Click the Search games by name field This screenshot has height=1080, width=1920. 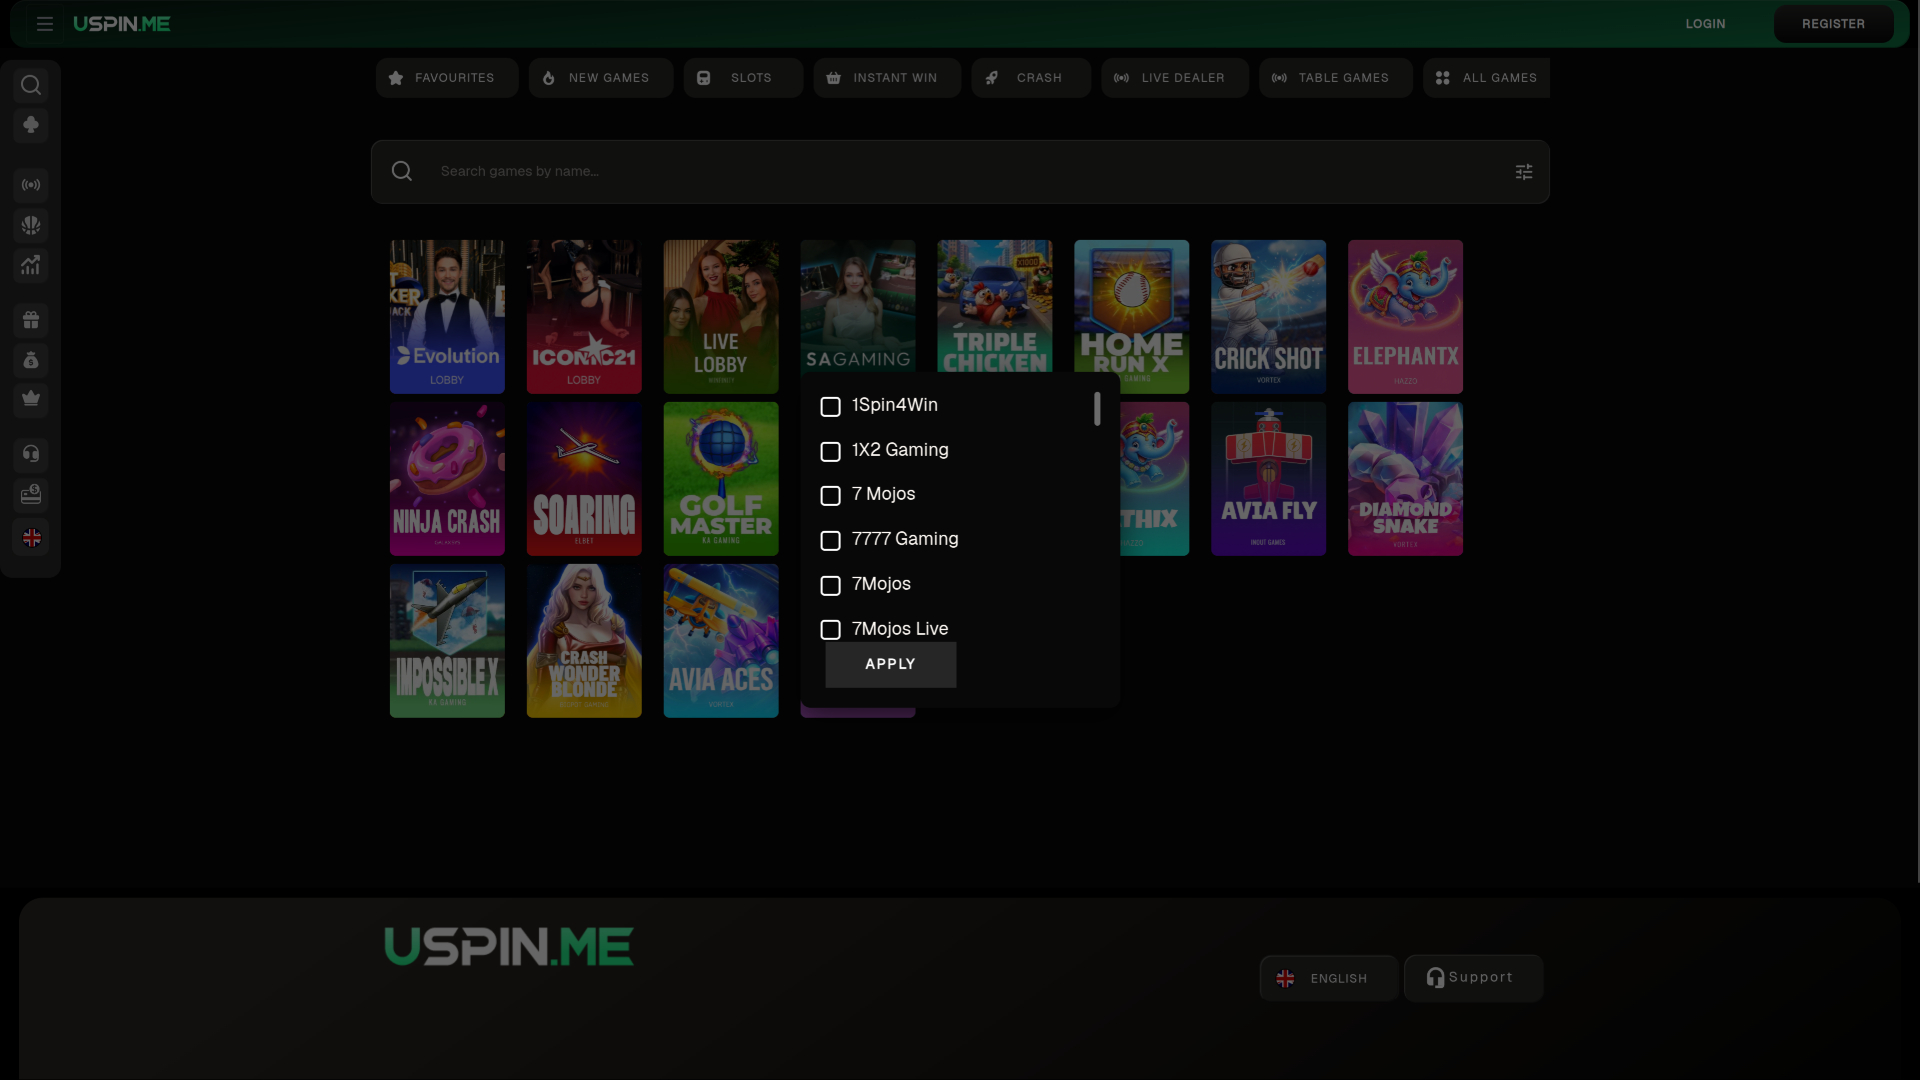(x=960, y=172)
